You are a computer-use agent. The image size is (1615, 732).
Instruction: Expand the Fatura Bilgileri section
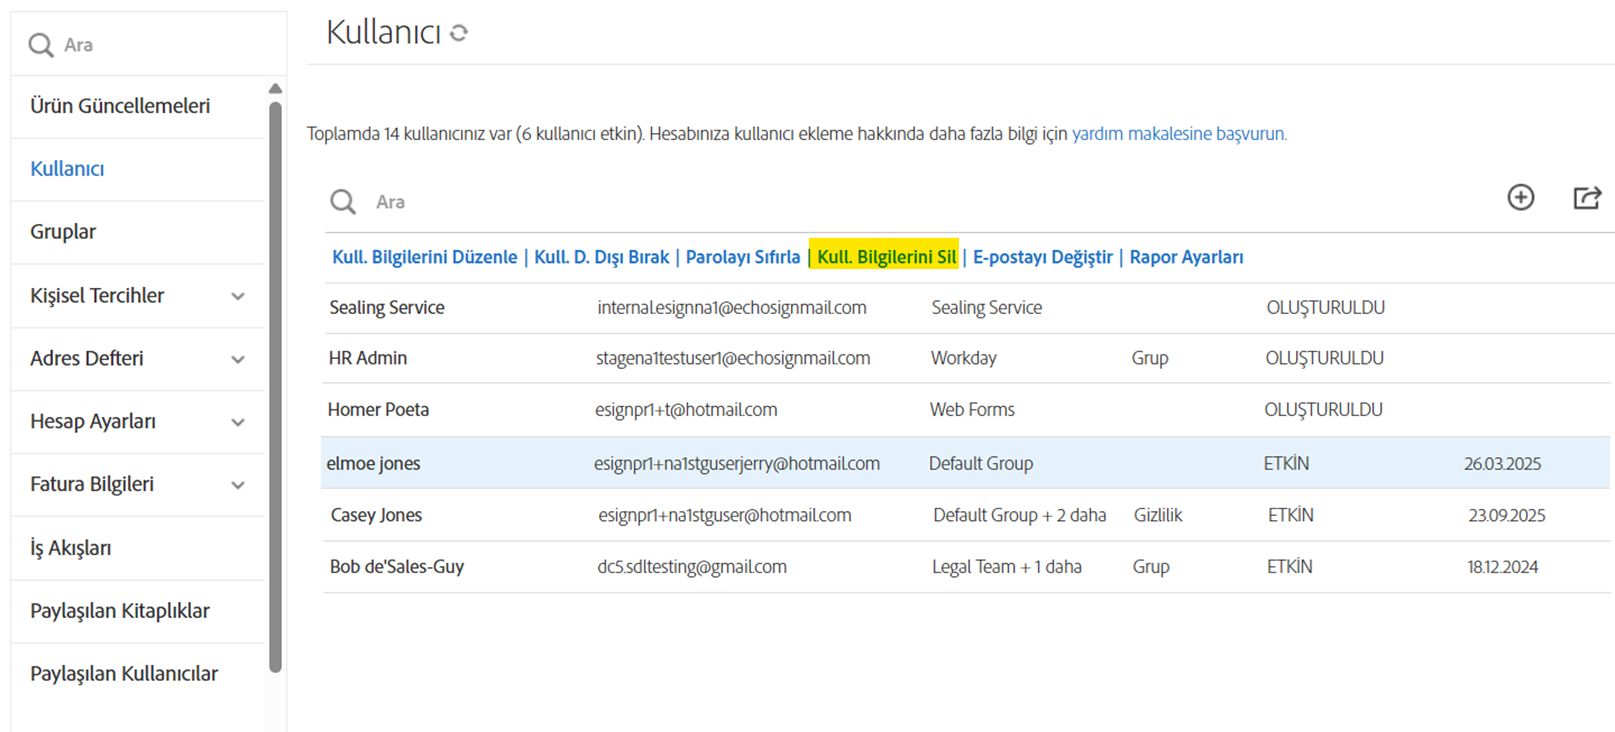238,485
